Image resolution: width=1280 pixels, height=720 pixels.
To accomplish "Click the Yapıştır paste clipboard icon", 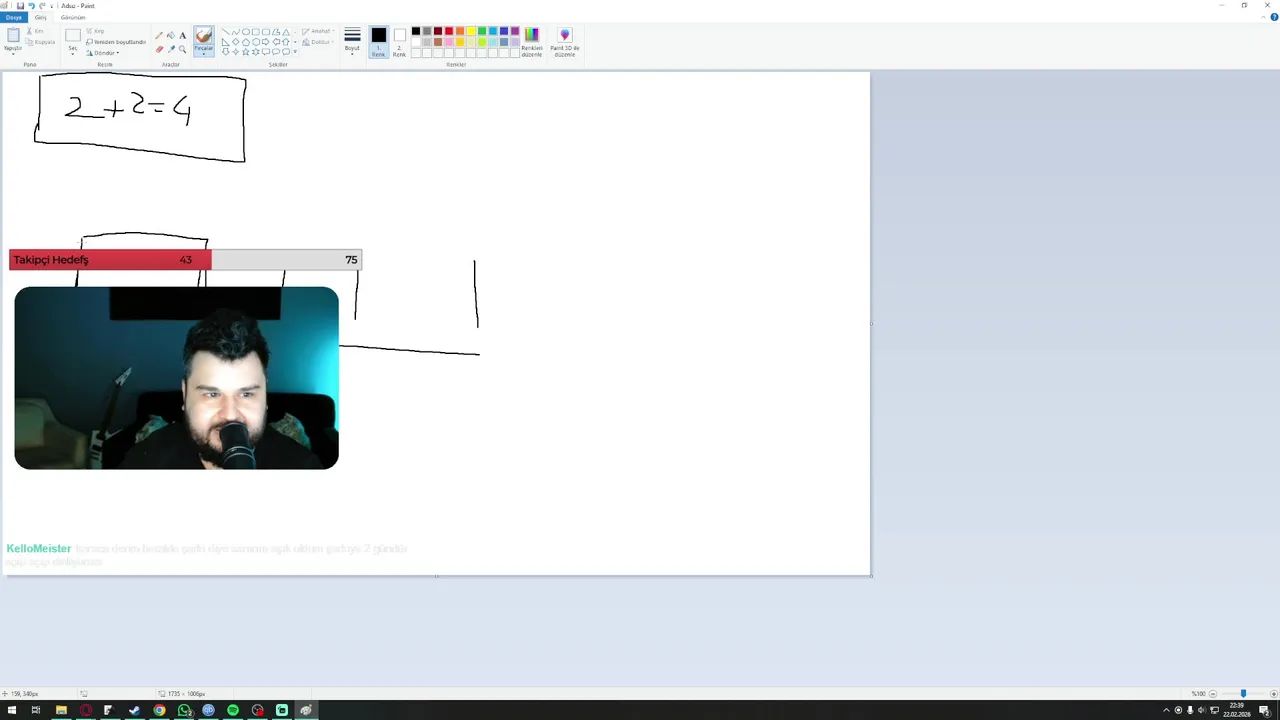I will (x=13, y=35).
